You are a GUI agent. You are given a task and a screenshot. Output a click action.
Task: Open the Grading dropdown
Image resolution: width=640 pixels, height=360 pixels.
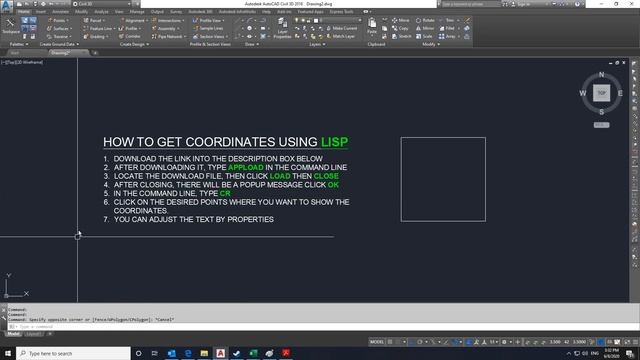click(x=96, y=36)
